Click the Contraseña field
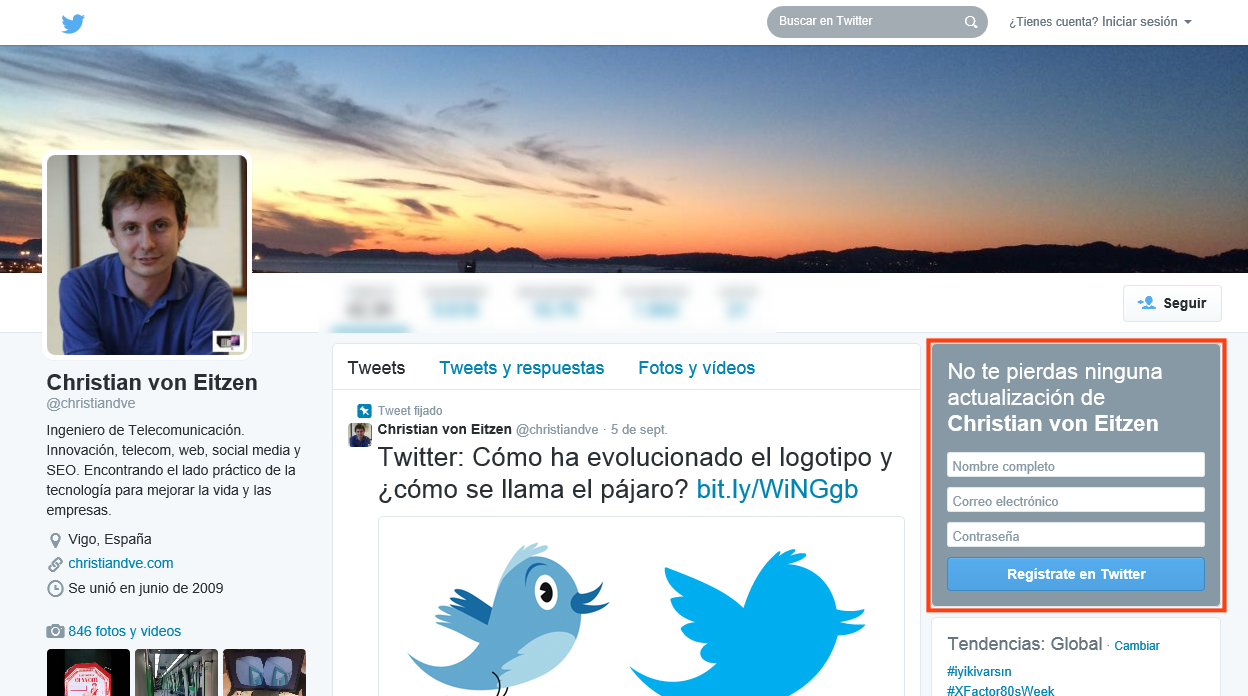The width and height of the screenshot is (1248, 696). (1076, 535)
